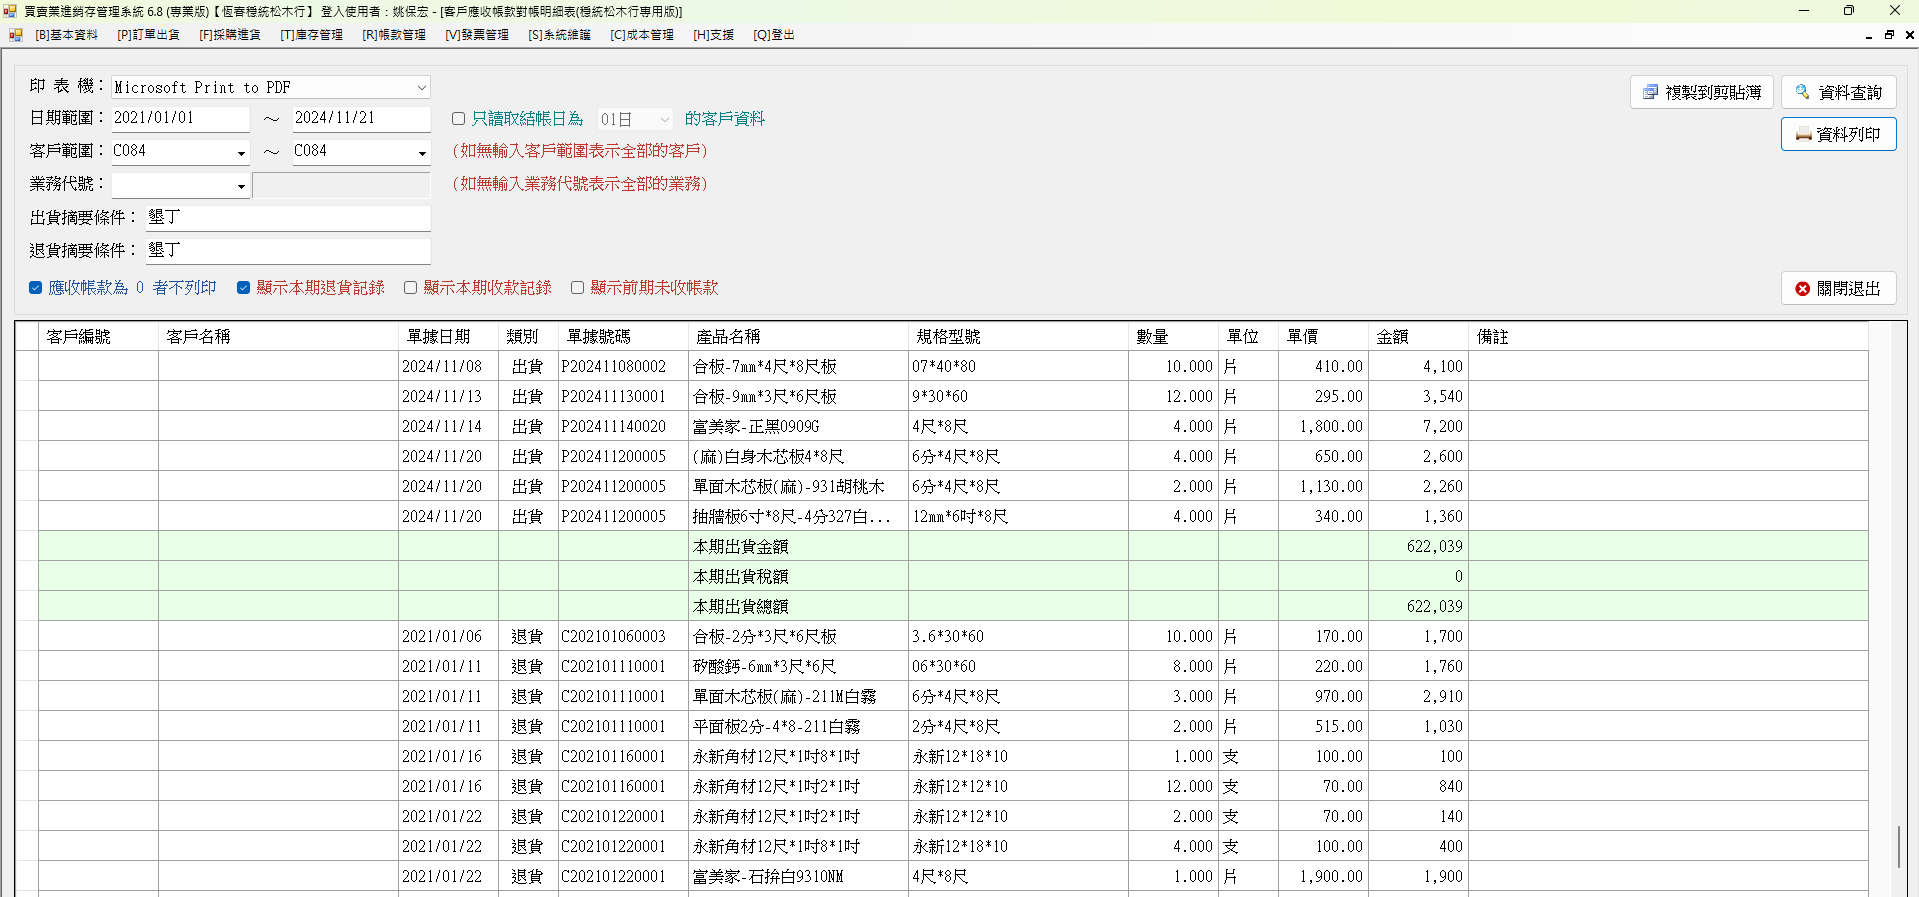Viewport: 1919px width, 897px height.
Task: Click the printer icon for data print
Action: [1803, 135]
